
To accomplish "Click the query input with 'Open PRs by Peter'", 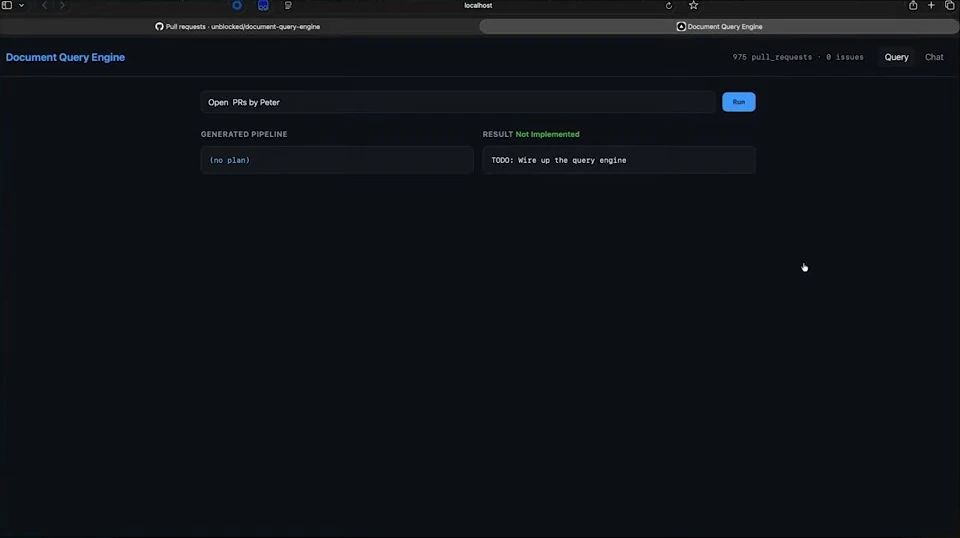I will pyautogui.click(x=458, y=102).
